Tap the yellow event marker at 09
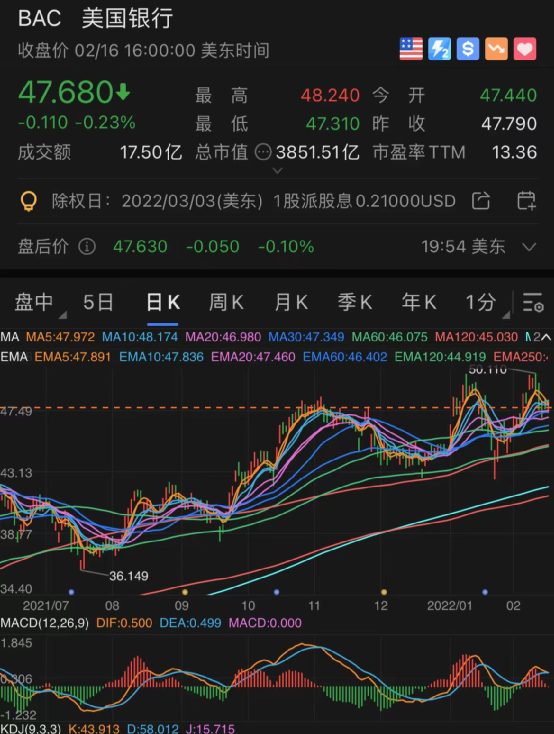Viewport: 554px width, 734px height. pyautogui.click(x=185, y=592)
